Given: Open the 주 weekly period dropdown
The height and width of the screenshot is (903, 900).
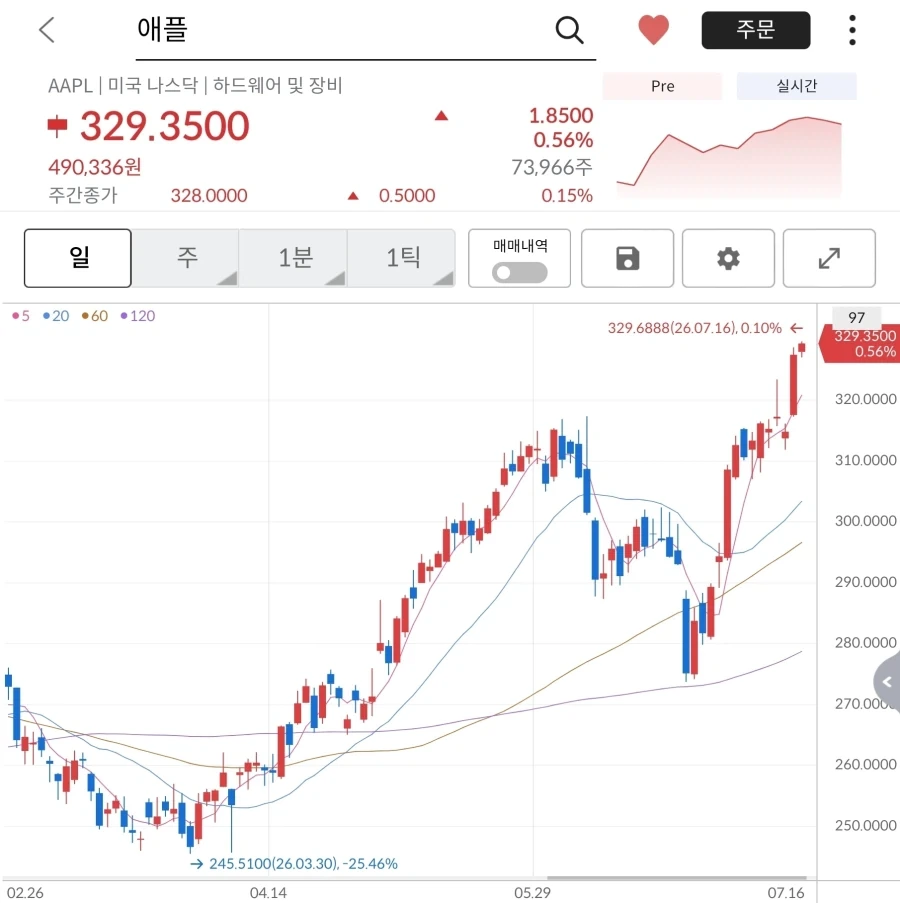Looking at the screenshot, I should (186, 258).
